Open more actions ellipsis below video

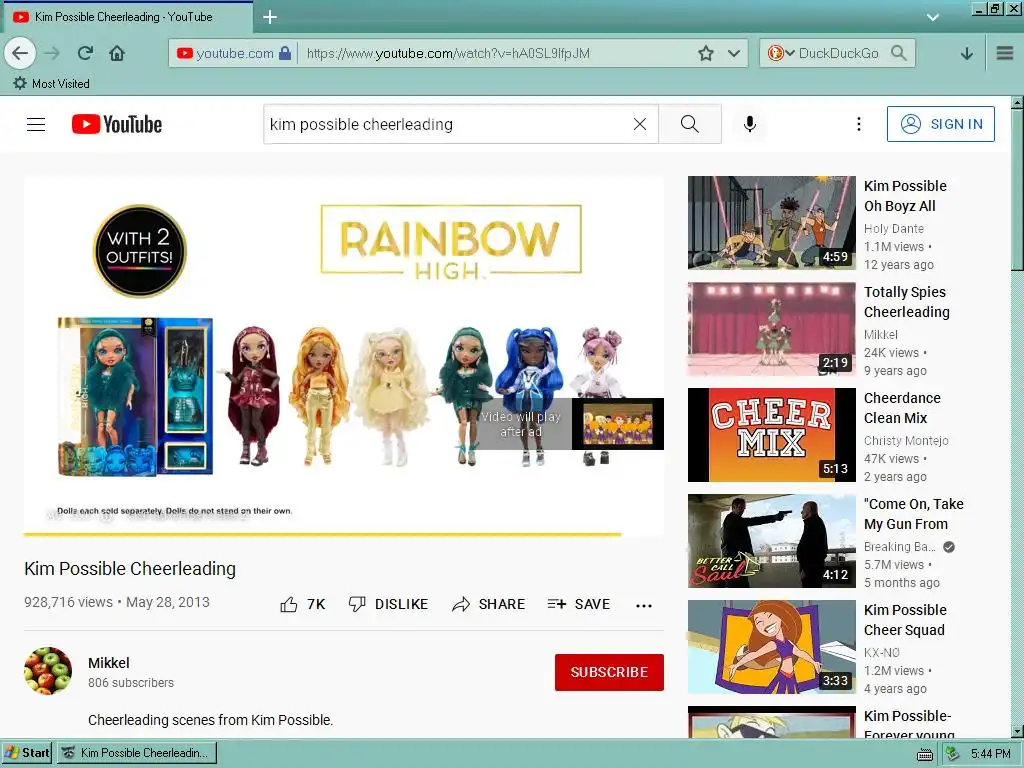[x=644, y=605]
